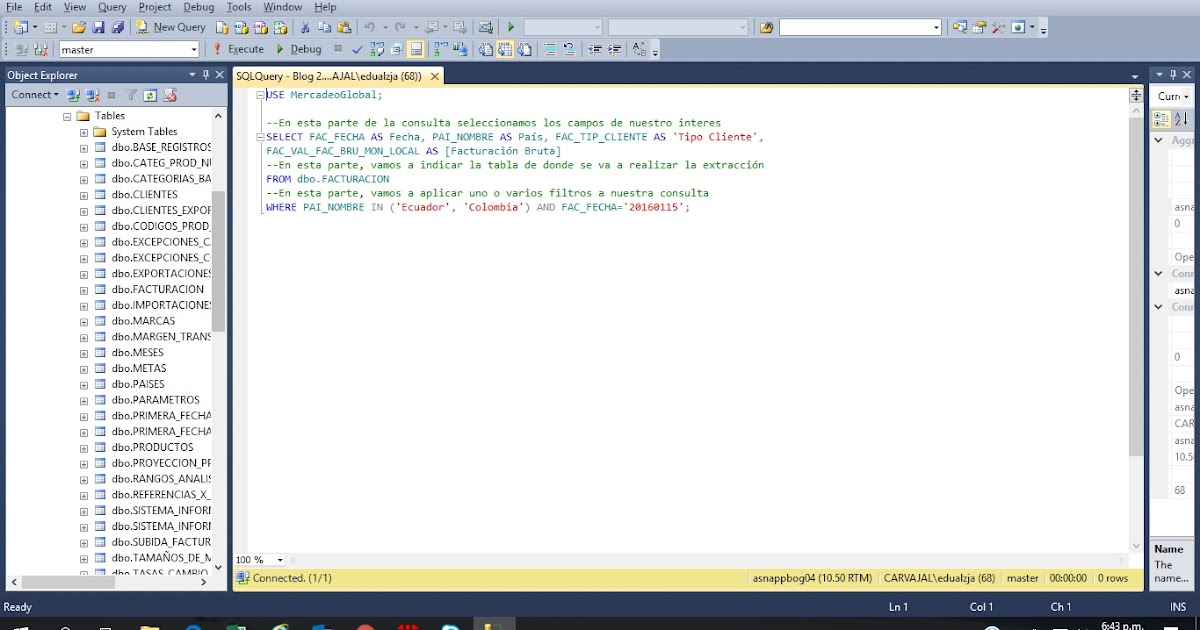Open the Connect dropdown in Object Explorer
Image resolution: width=1200 pixels, height=630 pixels.
[34, 95]
